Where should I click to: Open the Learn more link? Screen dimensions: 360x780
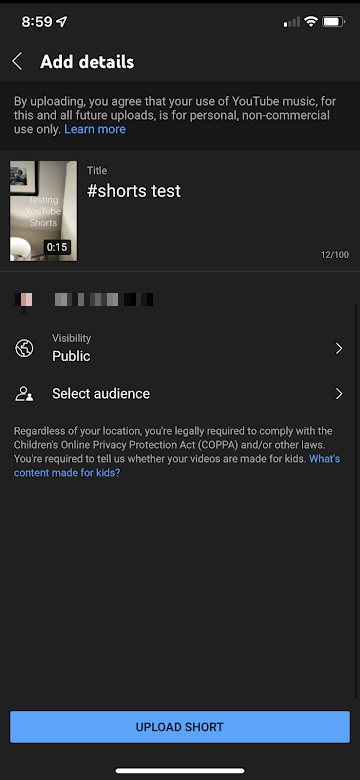95,129
